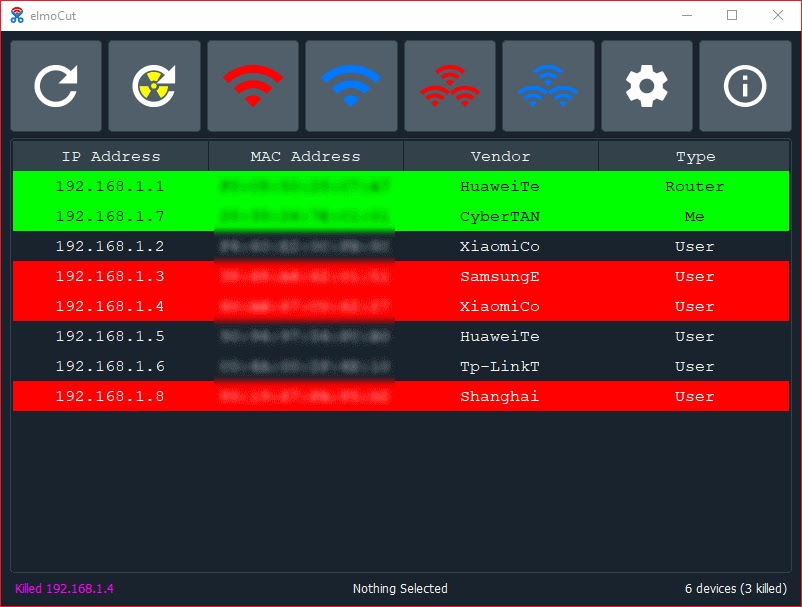Image resolution: width=802 pixels, height=607 pixels.
Task: Click User type in the 192.168.1.8 row
Action: (694, 396)
